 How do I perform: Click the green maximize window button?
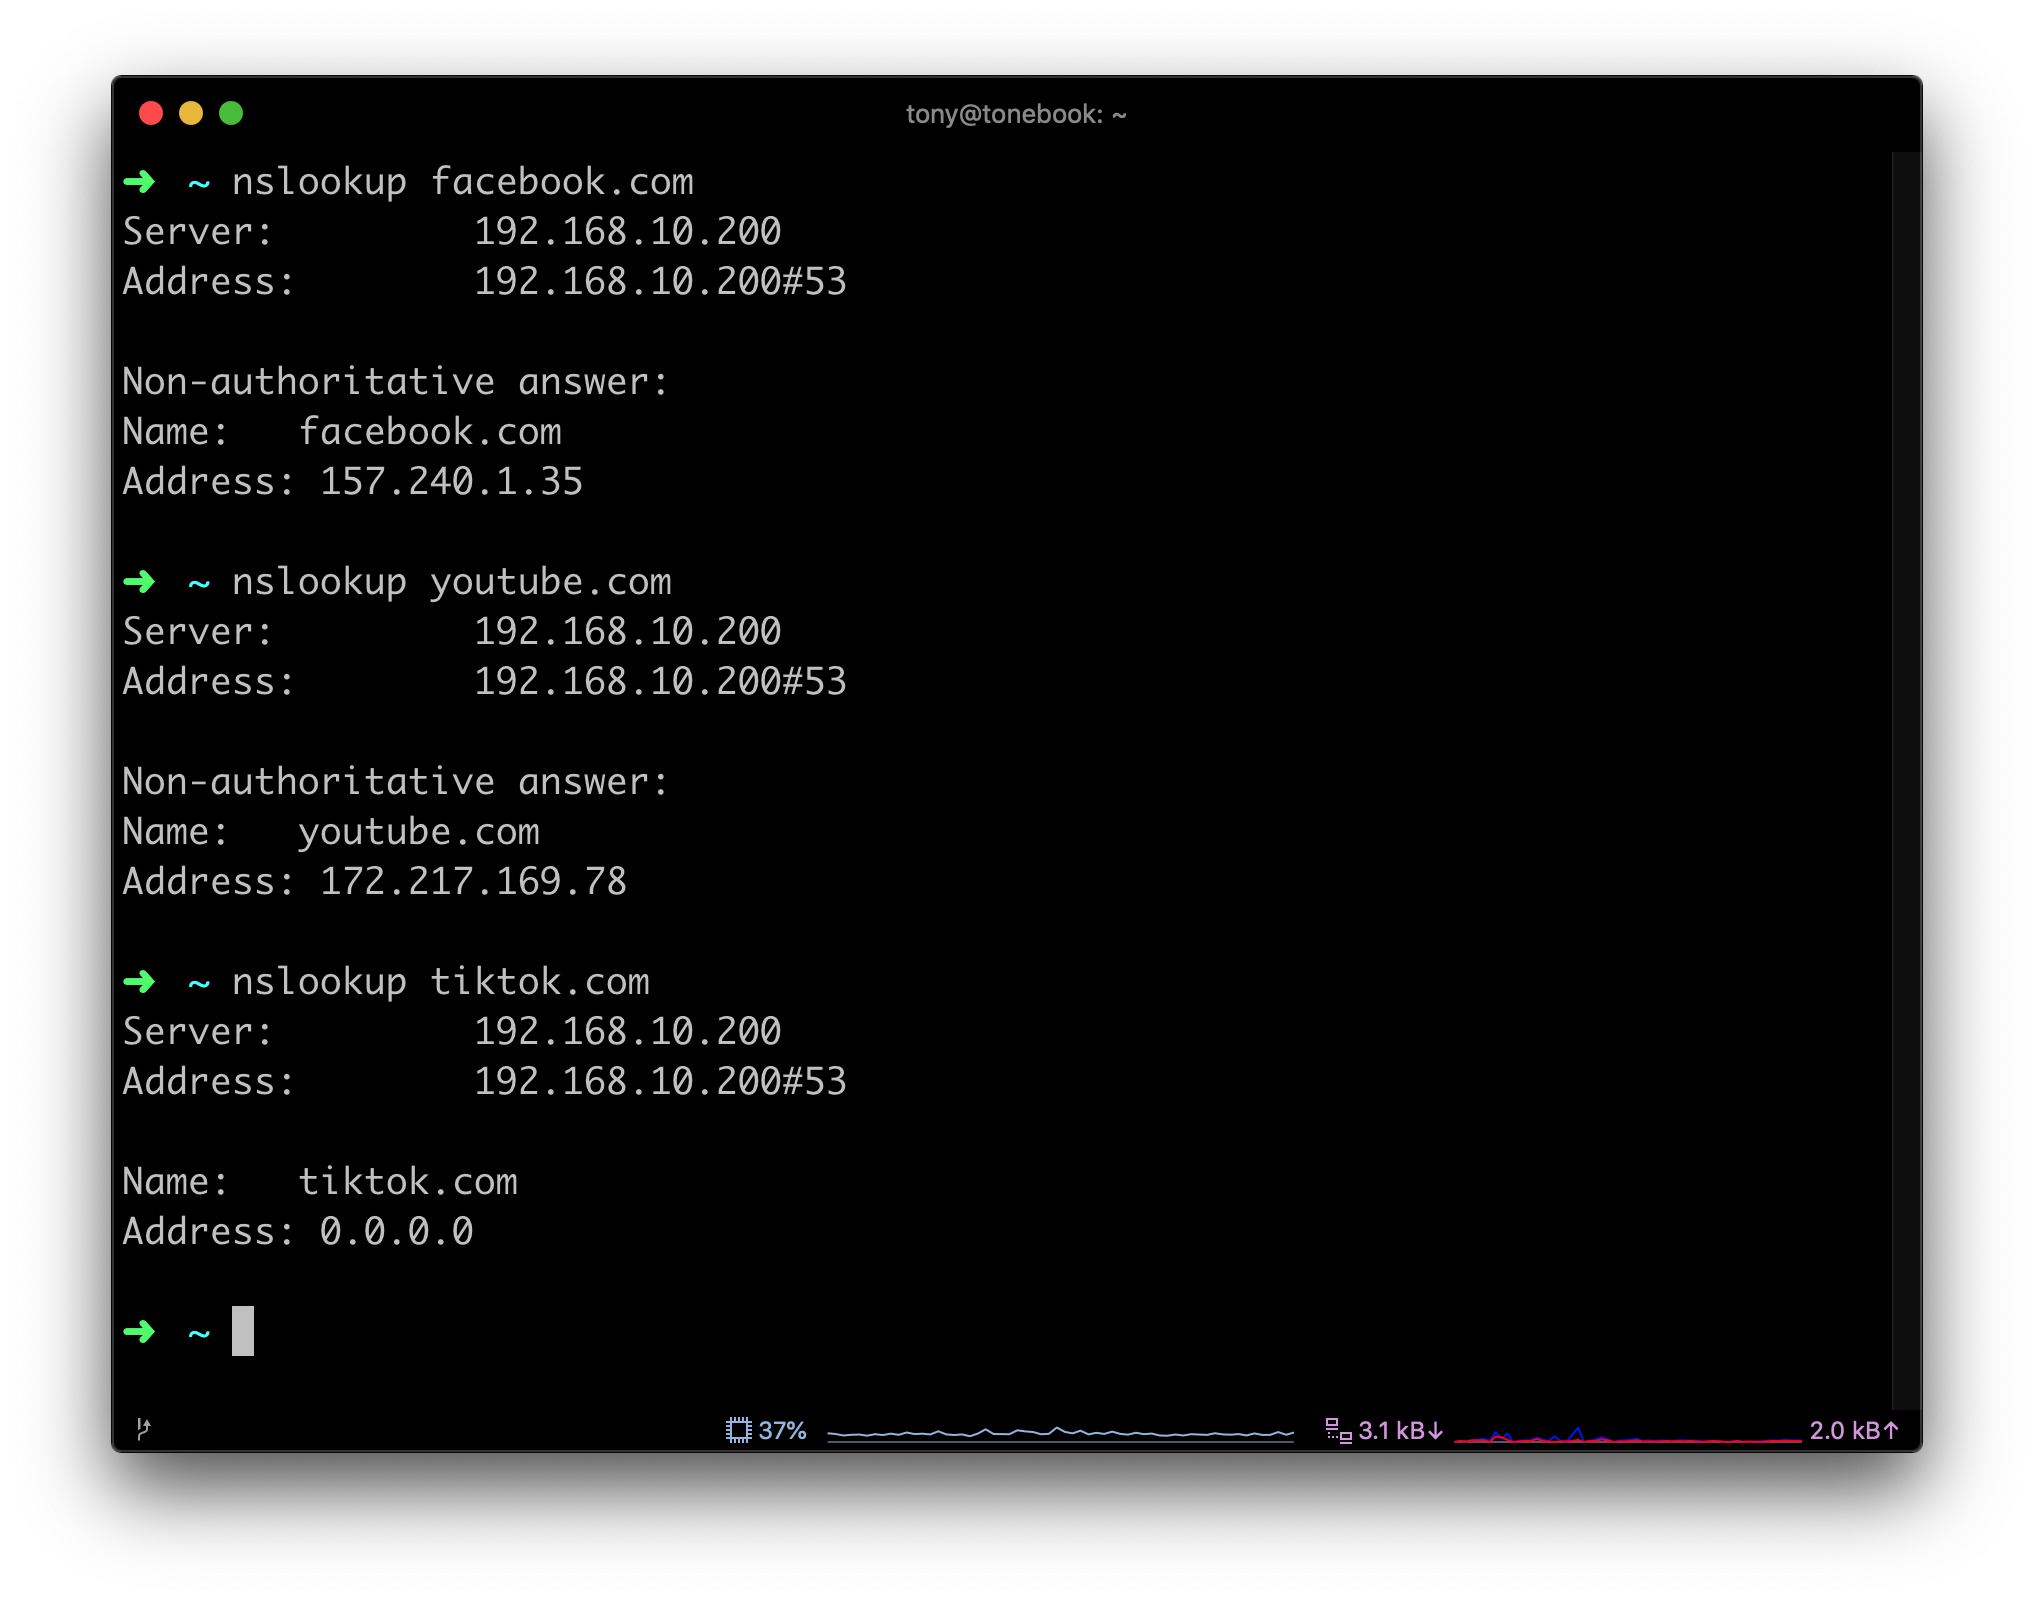click(x=231, y=113)
